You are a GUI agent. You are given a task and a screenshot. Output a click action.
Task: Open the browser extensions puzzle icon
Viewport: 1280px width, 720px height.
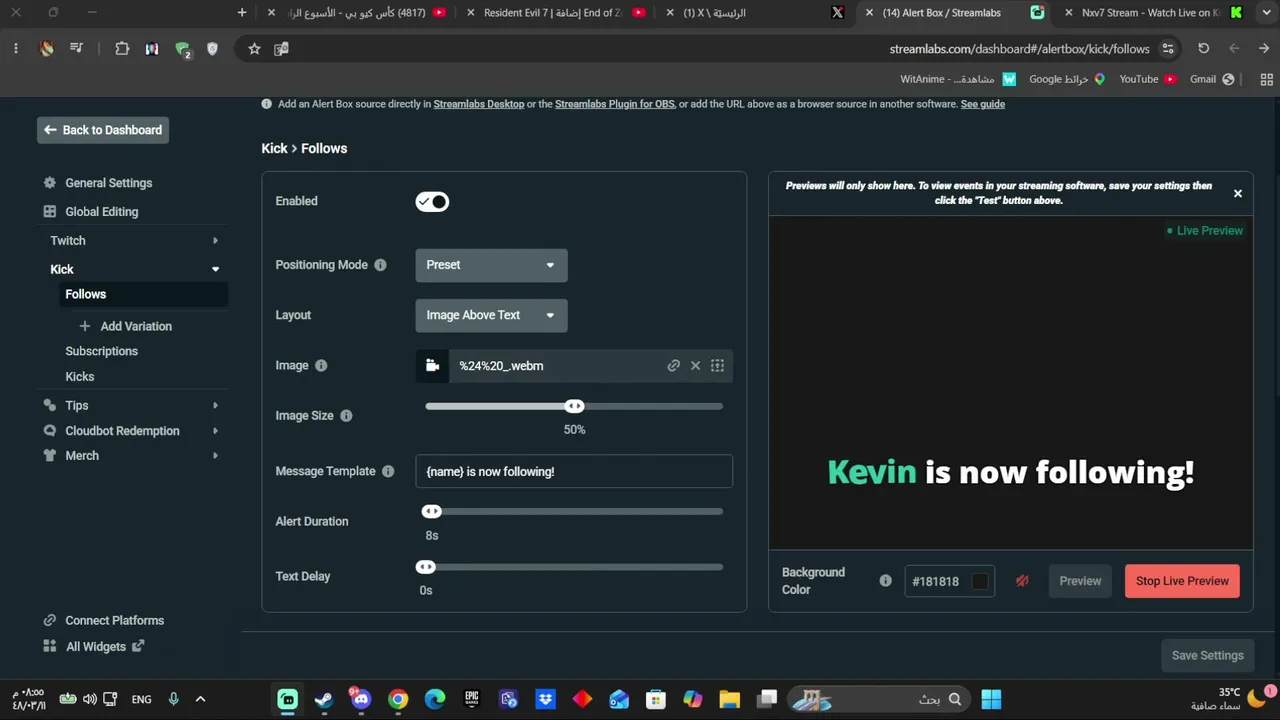click(122, 49)
